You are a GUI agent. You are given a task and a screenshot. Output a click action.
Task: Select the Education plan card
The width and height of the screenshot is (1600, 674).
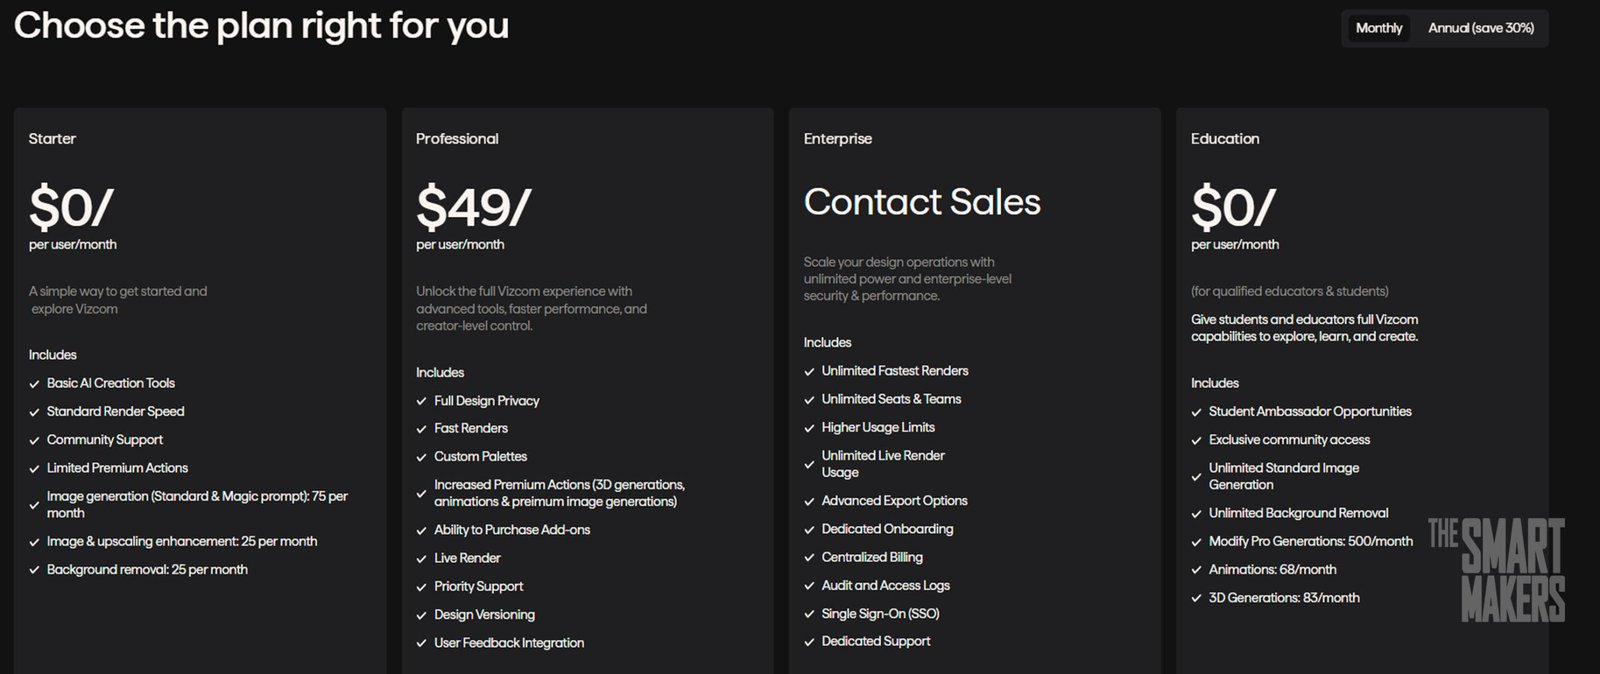click(x=1360, y=390)
